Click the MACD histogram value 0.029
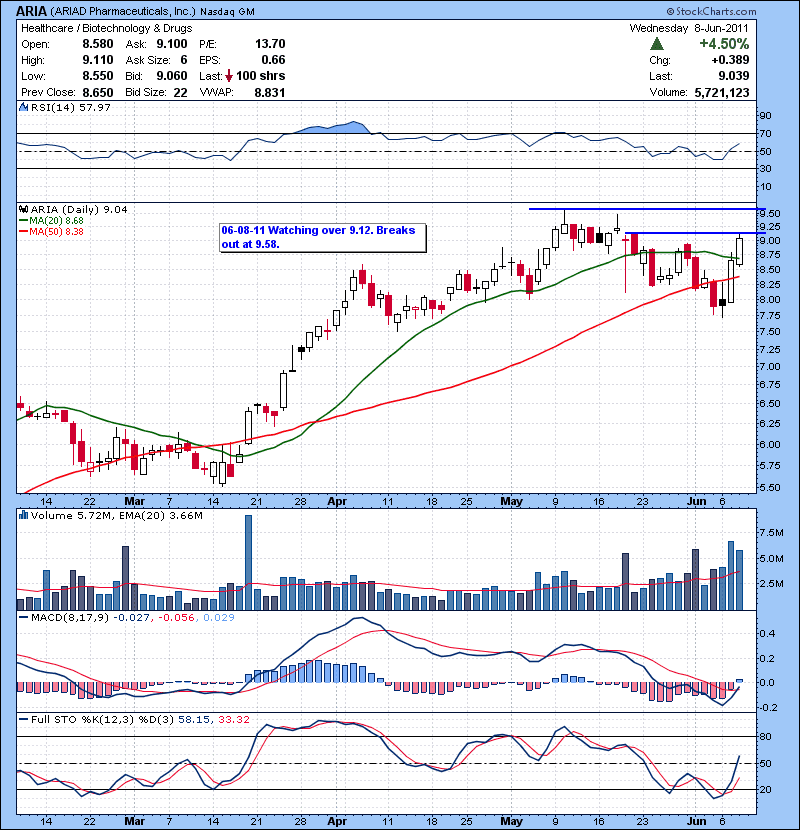The height and width of the screenshot is (830, 800). coord(219,618)
